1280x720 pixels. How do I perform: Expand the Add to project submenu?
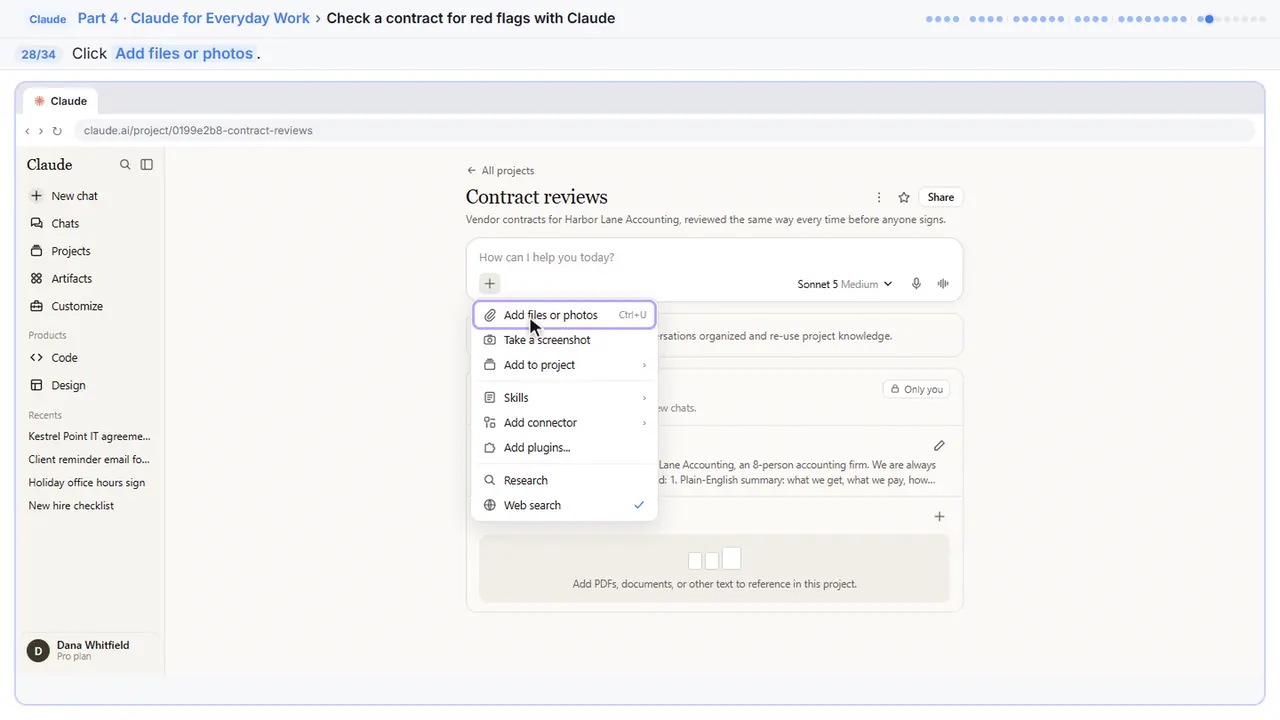click(x=564, y=365)
